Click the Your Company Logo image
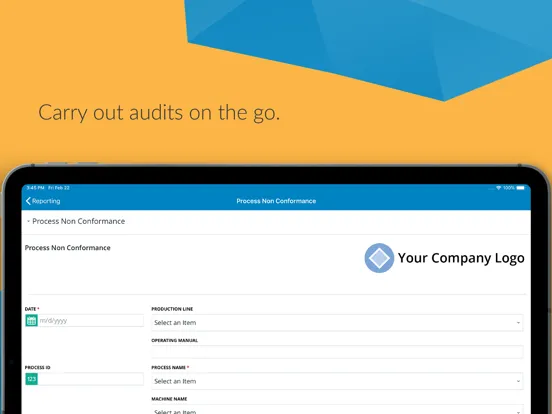Screen dimensions: 552x414 point(444,258)
